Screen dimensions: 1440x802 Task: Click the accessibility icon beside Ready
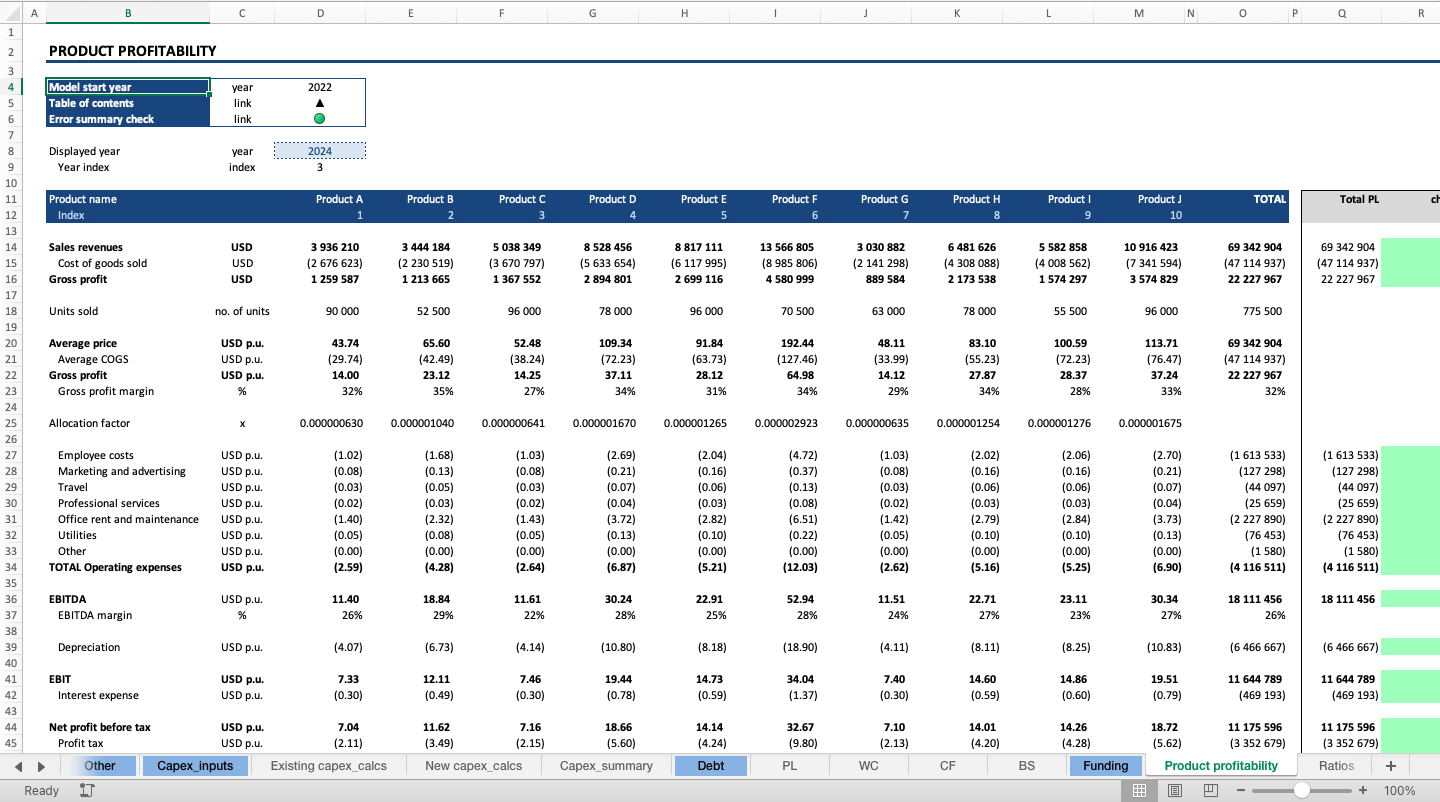[87, 790]
